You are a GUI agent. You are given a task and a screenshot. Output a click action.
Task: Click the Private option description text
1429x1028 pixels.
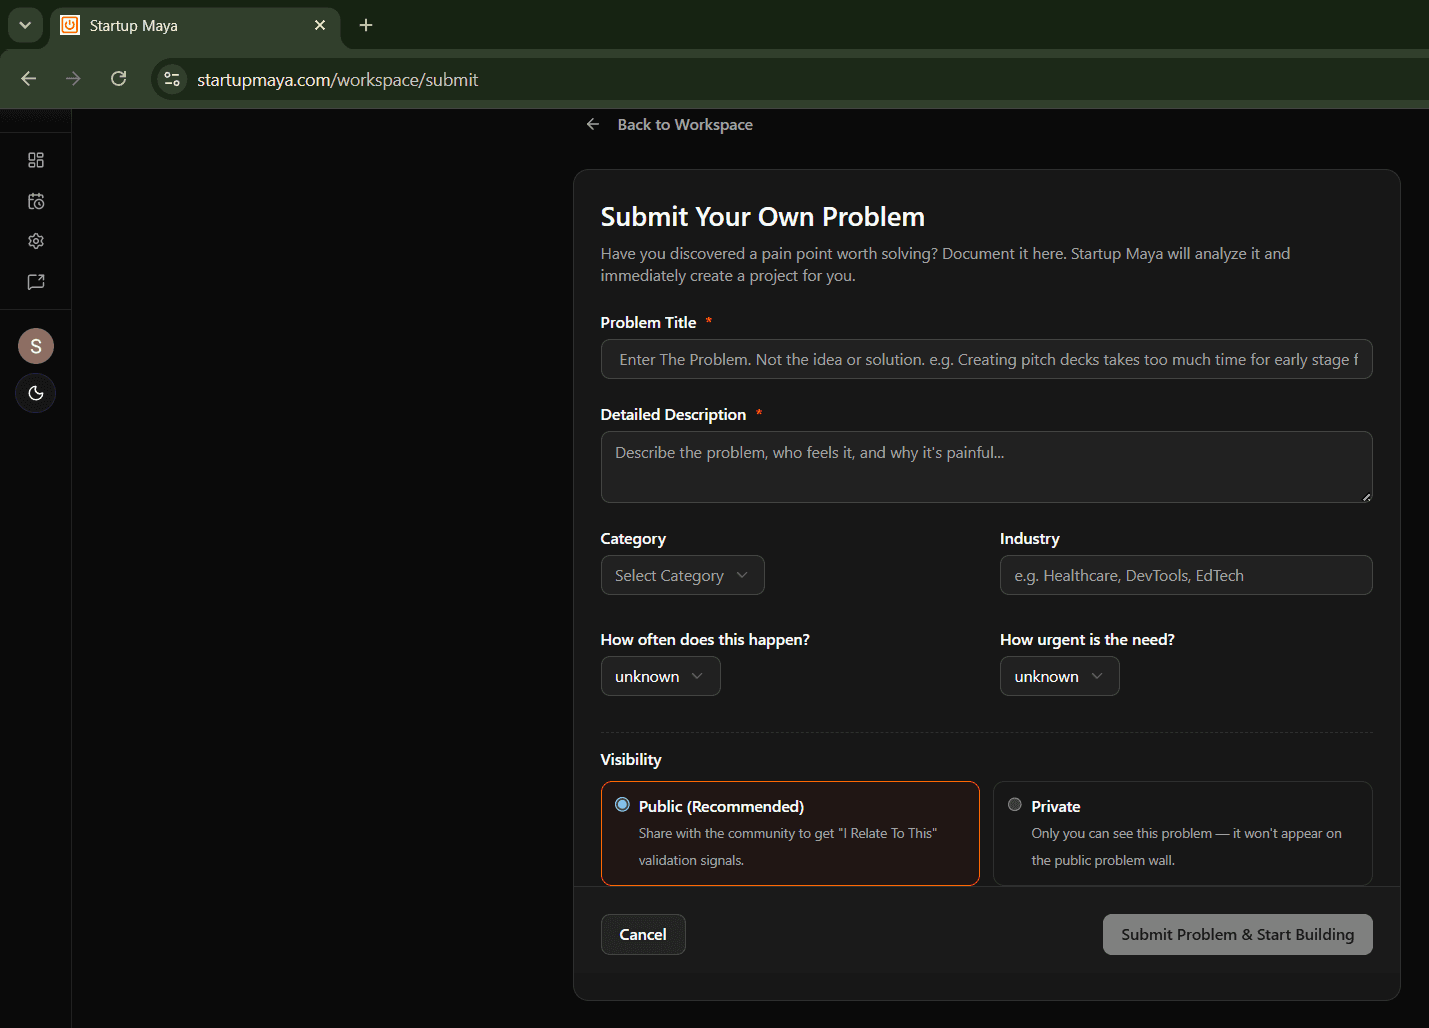pos(1186,847)
